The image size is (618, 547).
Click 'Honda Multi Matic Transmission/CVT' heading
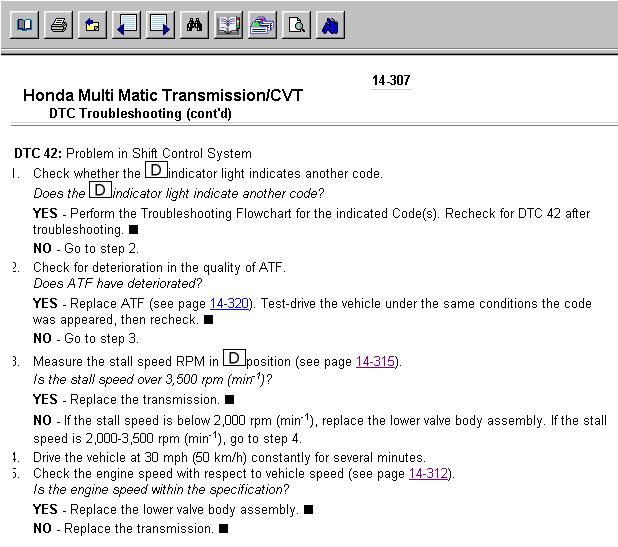click(163, 95)
